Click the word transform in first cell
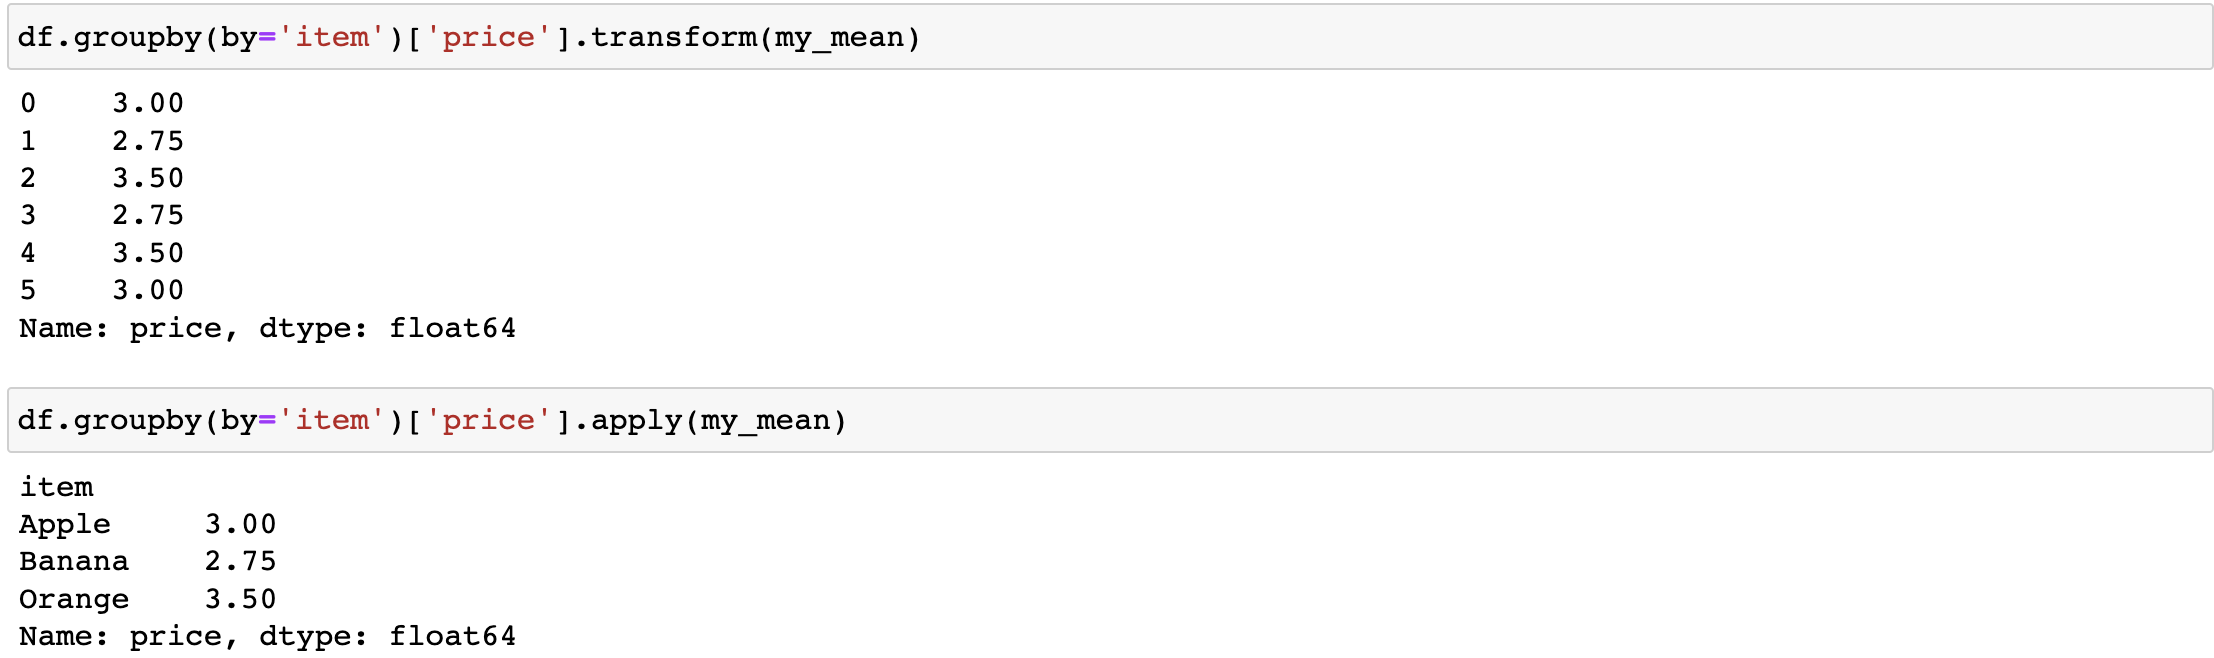Image resolution: width=2214 pixels, height=658 pixels. (673, 38)
